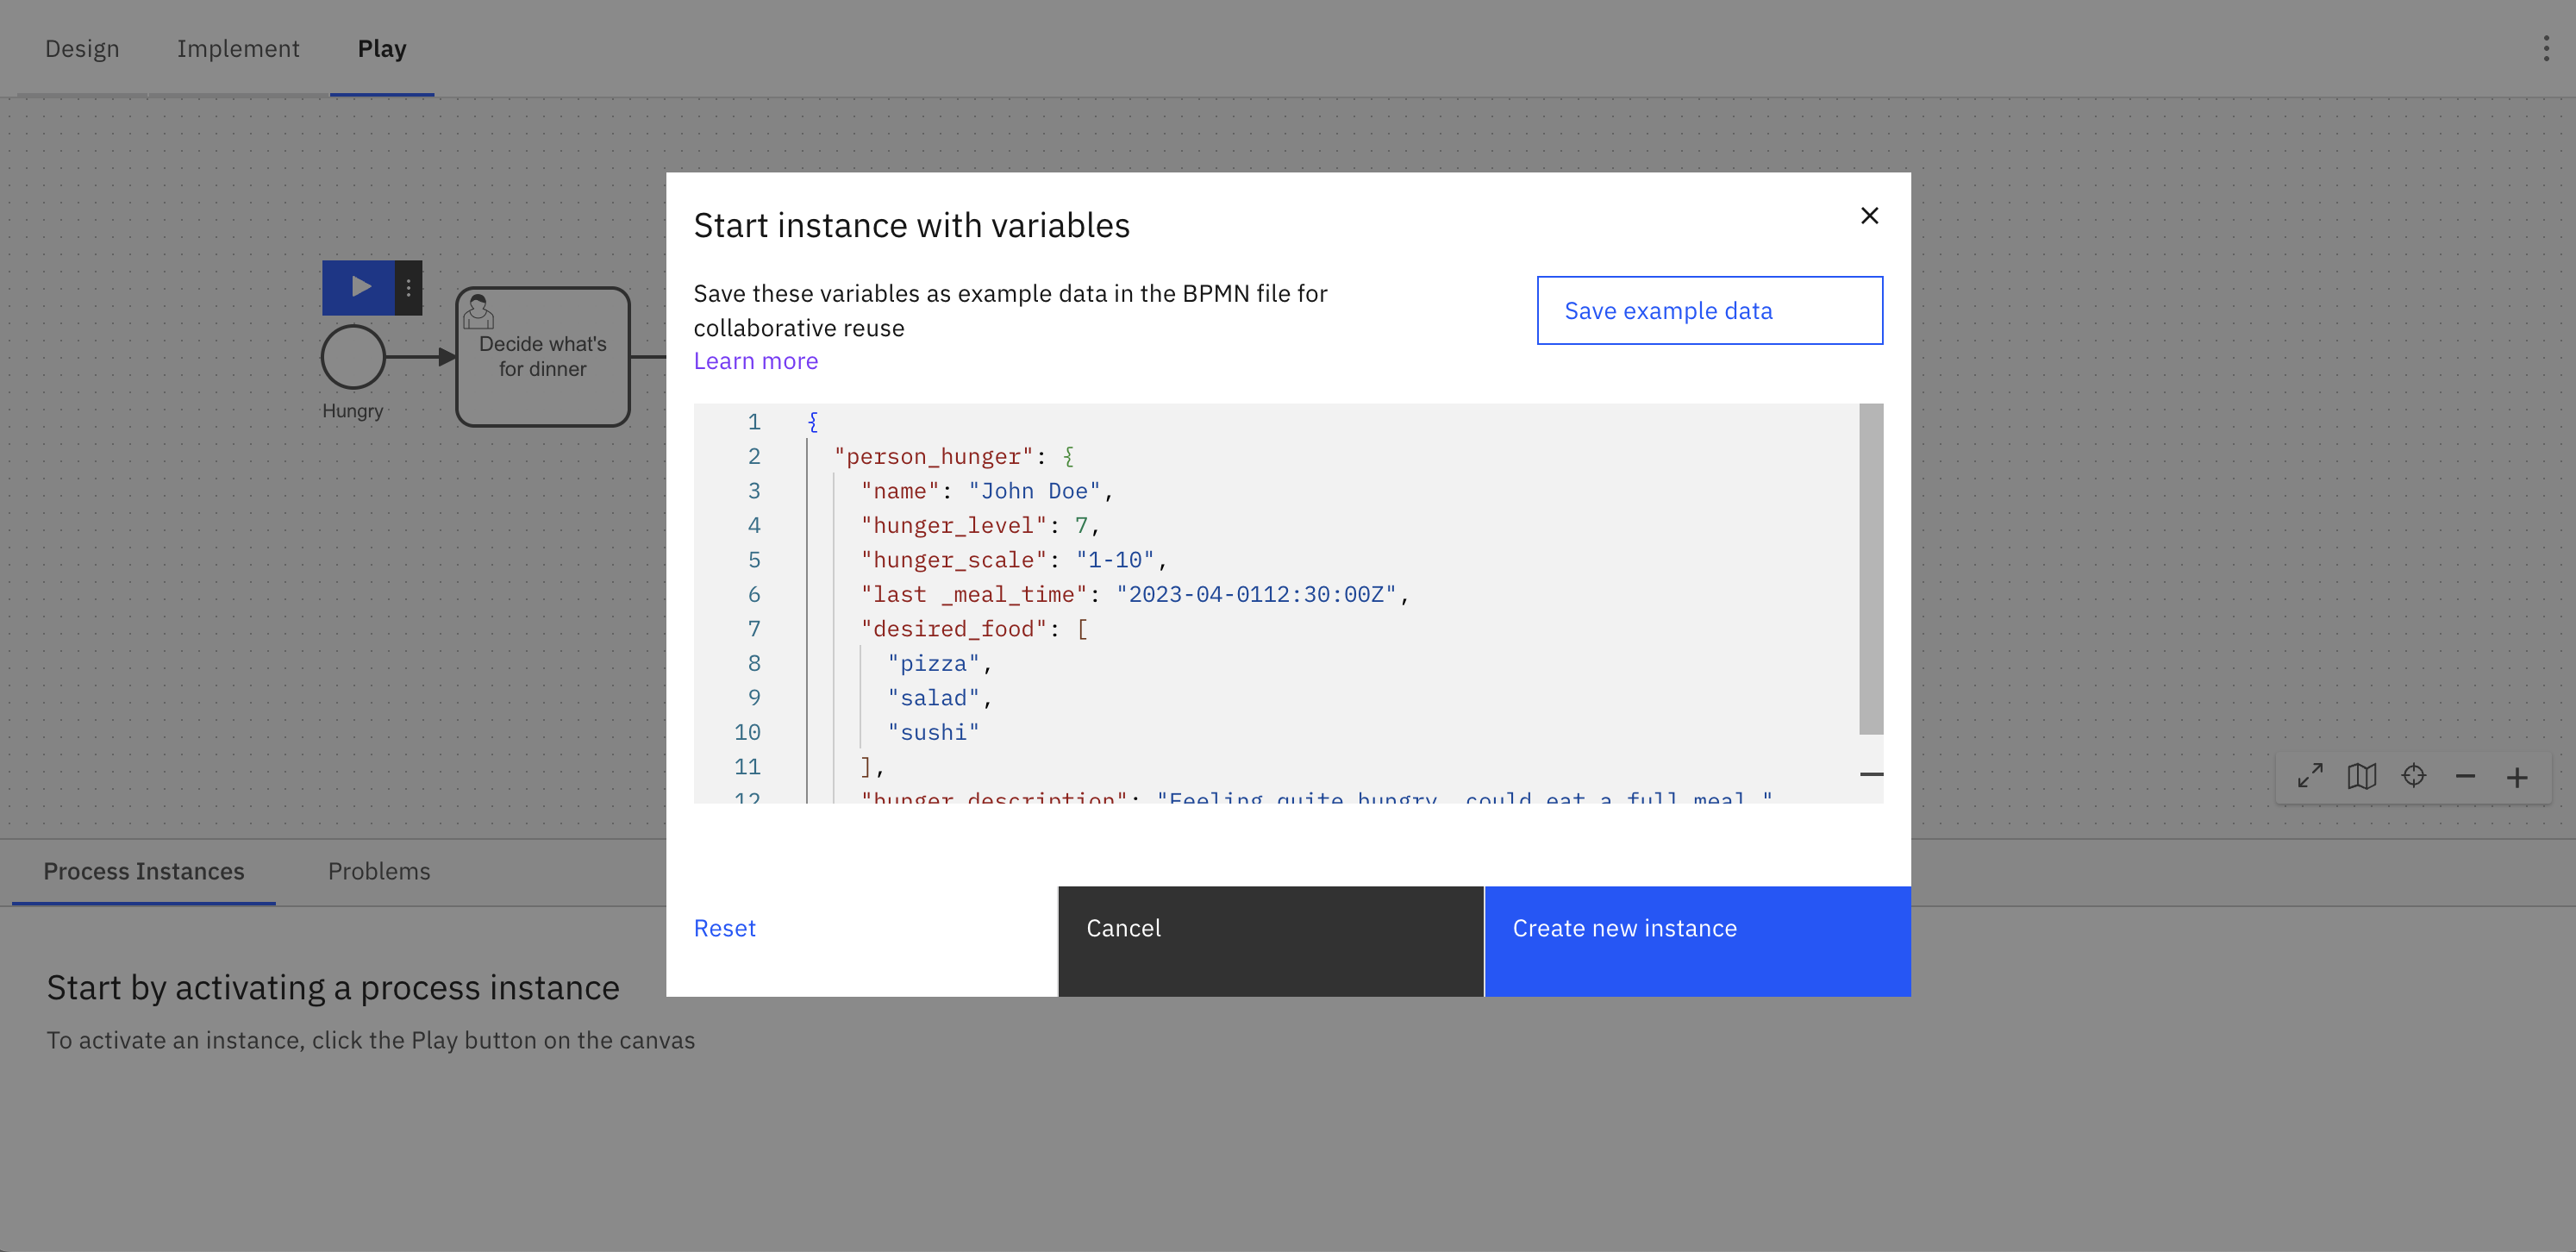The height and width of the screenshot is (1252, 2576).
Task: Open the Process Instances tab
Action: point(143,871)
